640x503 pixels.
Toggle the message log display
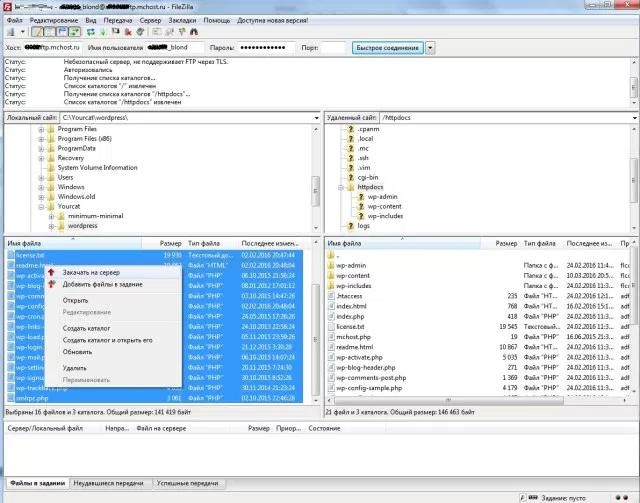click(x=38, y=32)
